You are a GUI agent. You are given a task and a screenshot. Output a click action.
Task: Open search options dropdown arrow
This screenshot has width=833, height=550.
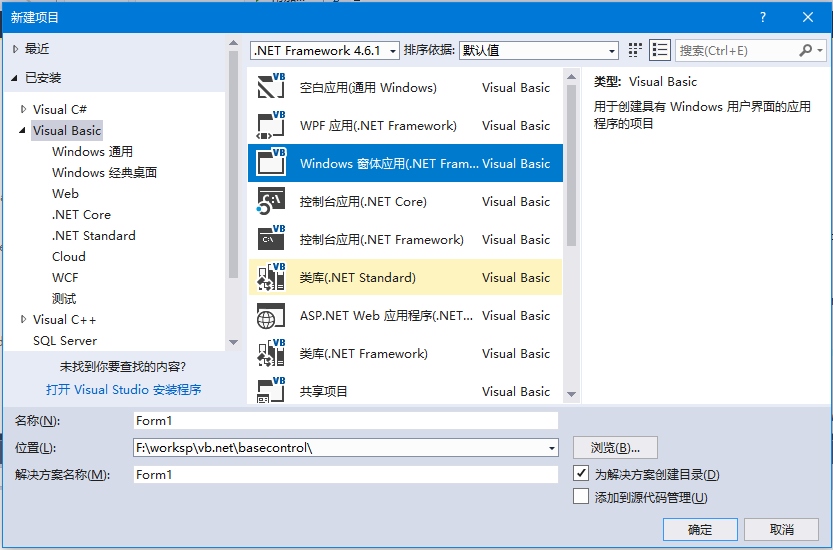point(820,50)
